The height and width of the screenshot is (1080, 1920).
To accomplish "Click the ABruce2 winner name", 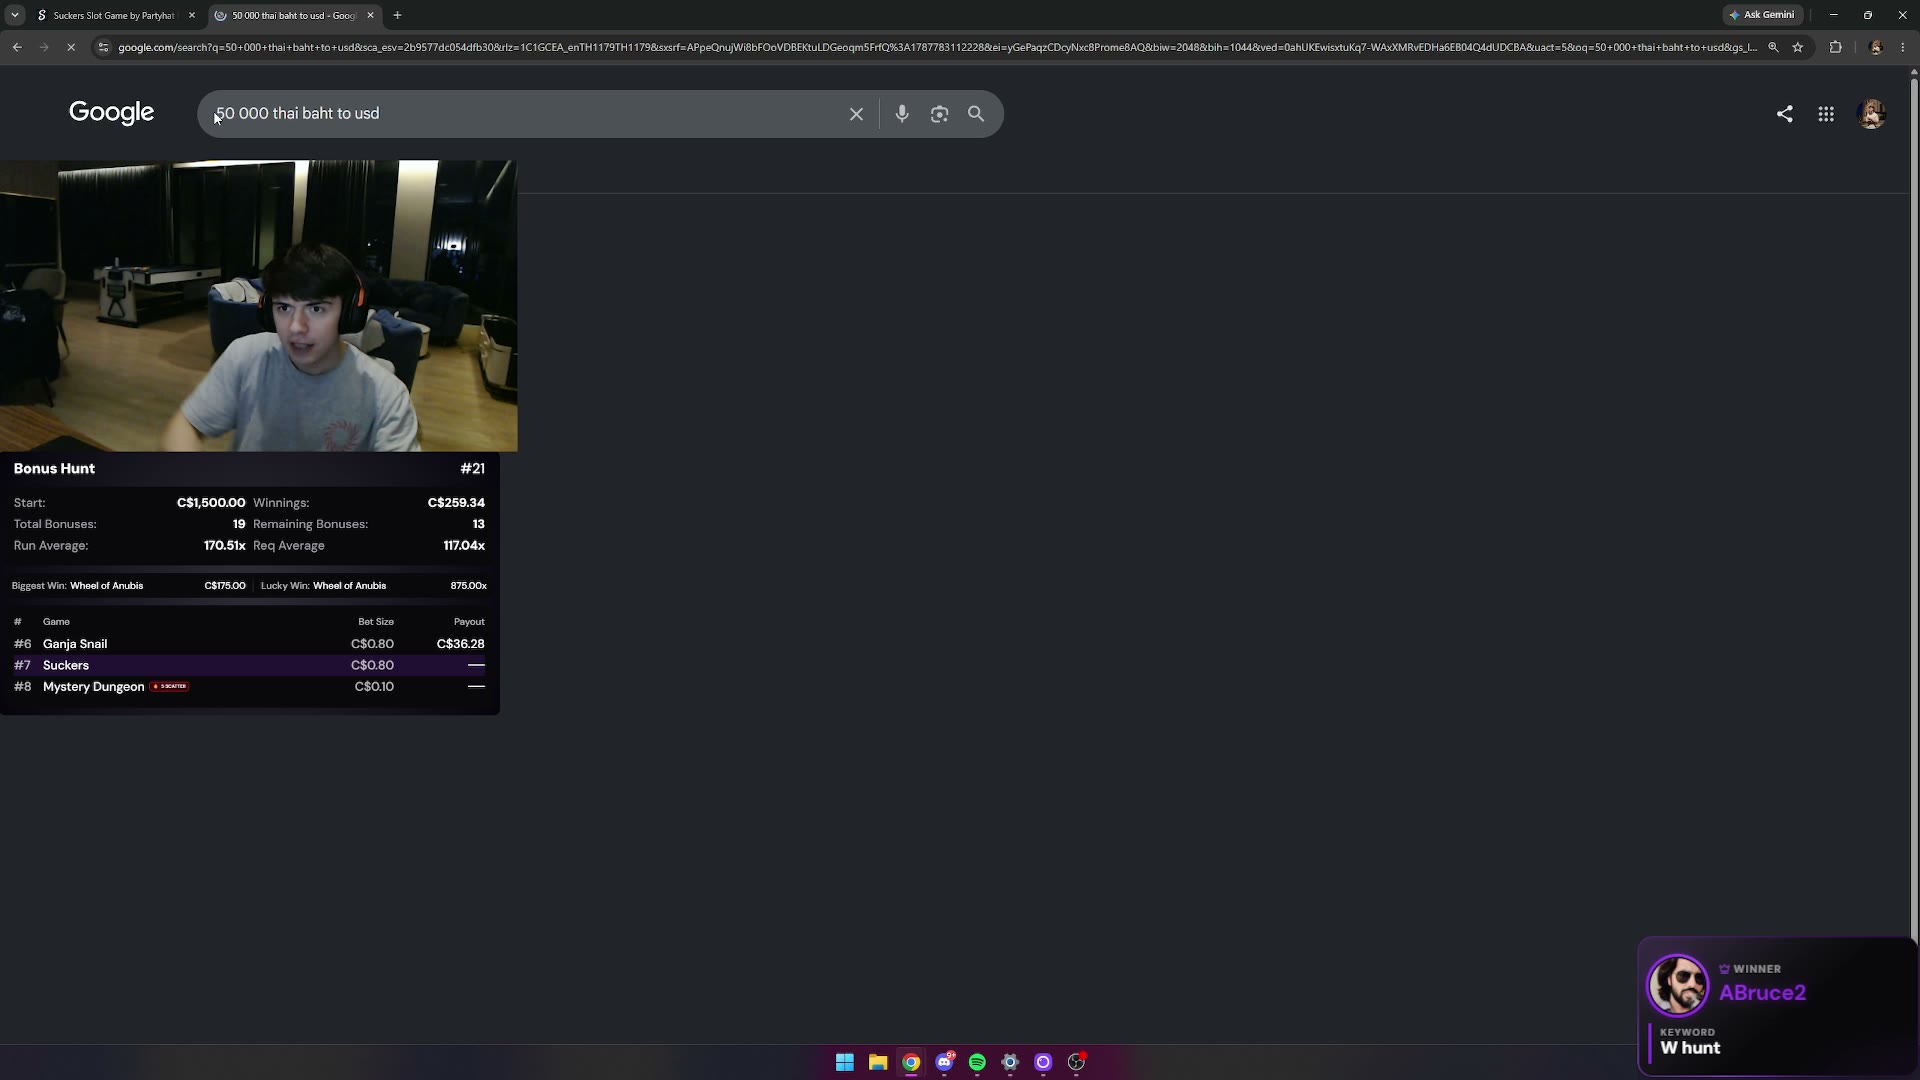I will (1762, 993).
